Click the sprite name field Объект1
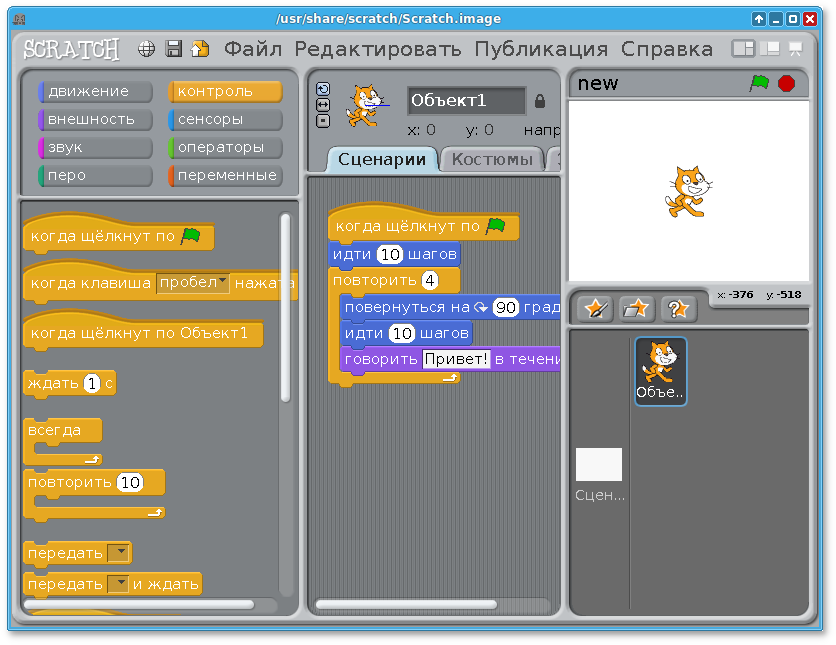The width and height of the screenshot is (836, 645). (x=467, y=101)
